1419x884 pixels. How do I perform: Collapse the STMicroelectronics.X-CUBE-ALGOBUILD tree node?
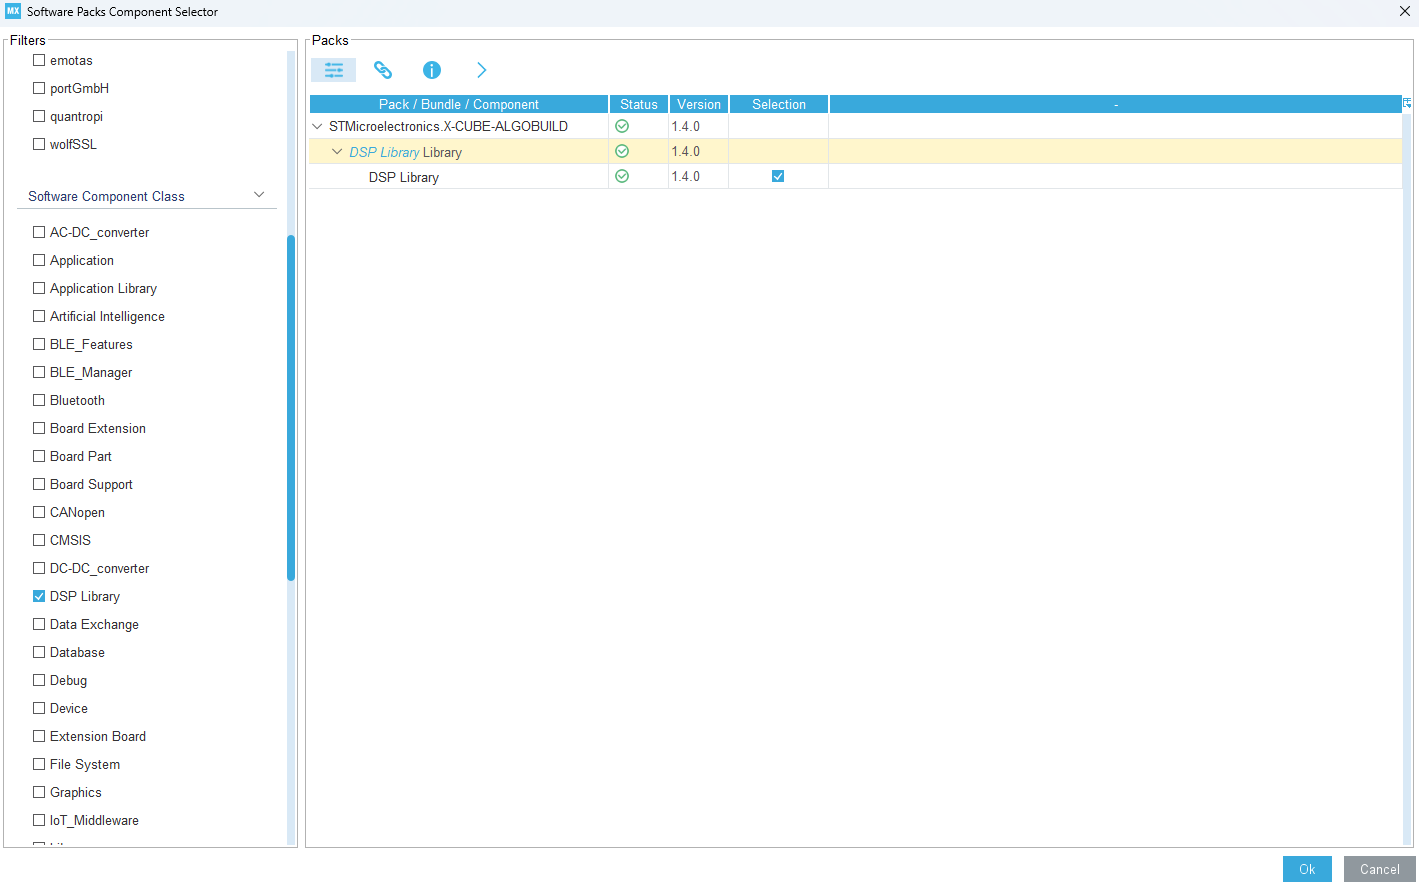pos(317,126)
